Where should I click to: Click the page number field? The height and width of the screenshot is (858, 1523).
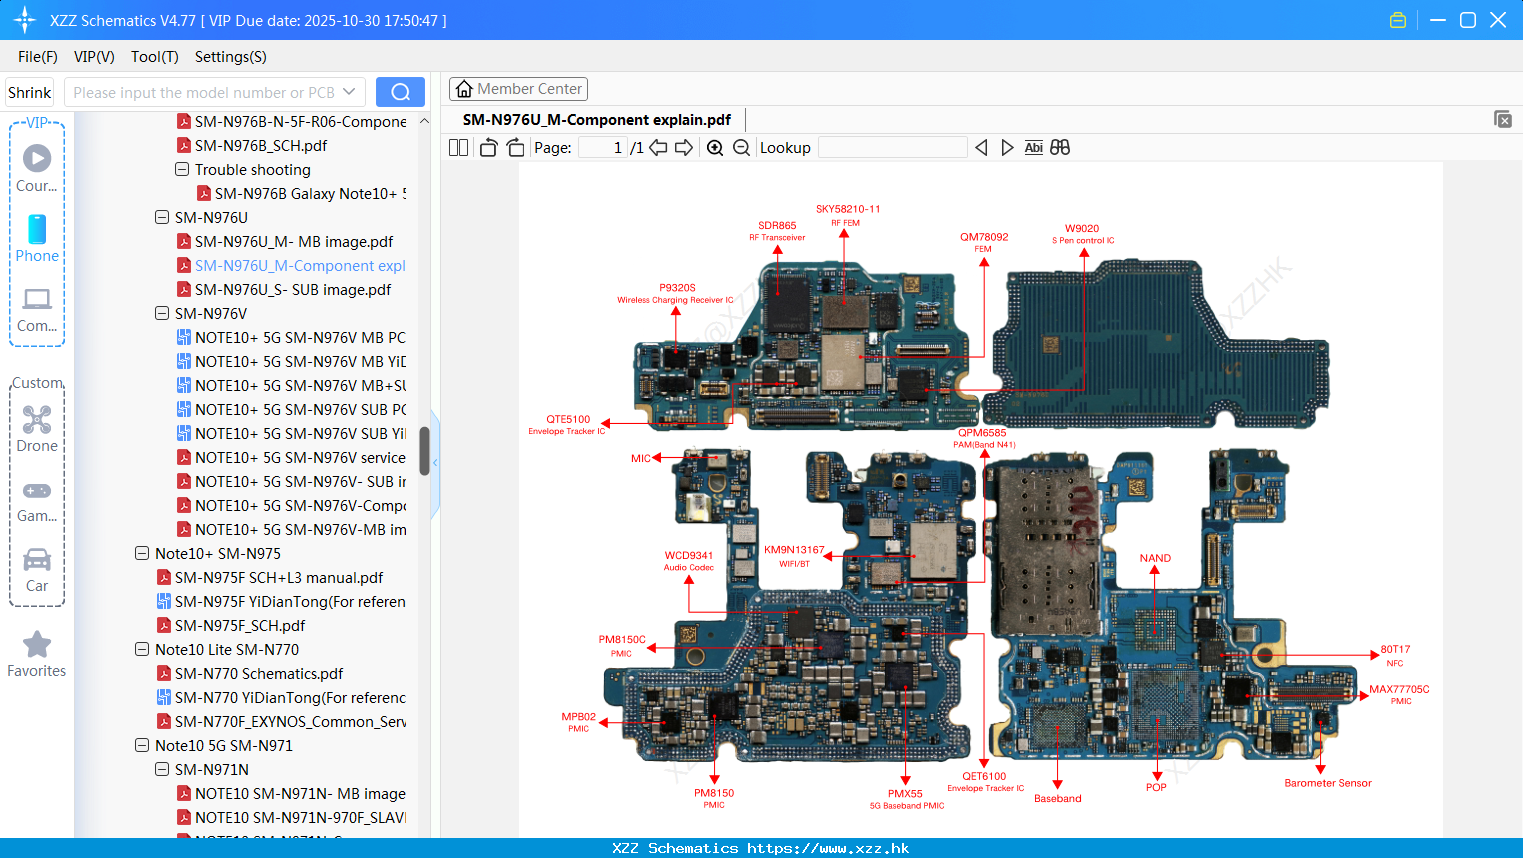point(603,148)
